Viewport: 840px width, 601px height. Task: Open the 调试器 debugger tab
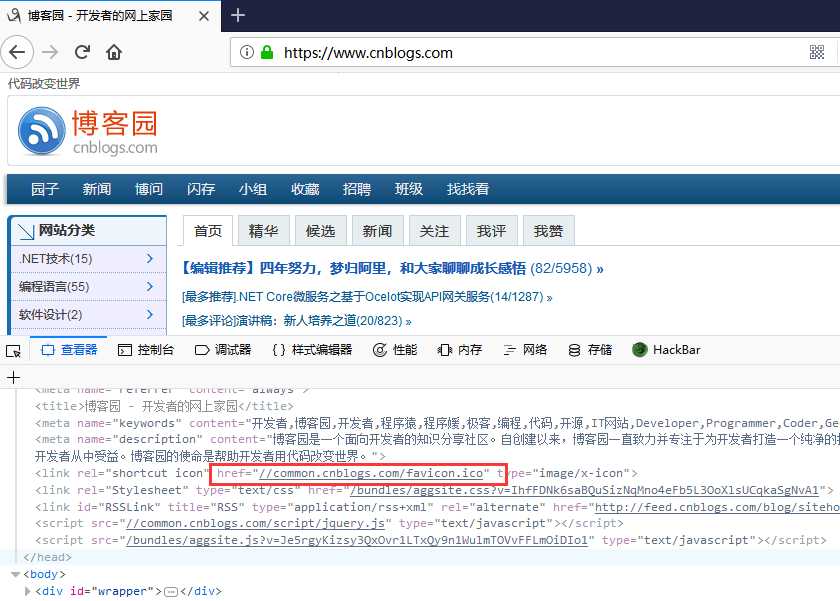point(223,350)
